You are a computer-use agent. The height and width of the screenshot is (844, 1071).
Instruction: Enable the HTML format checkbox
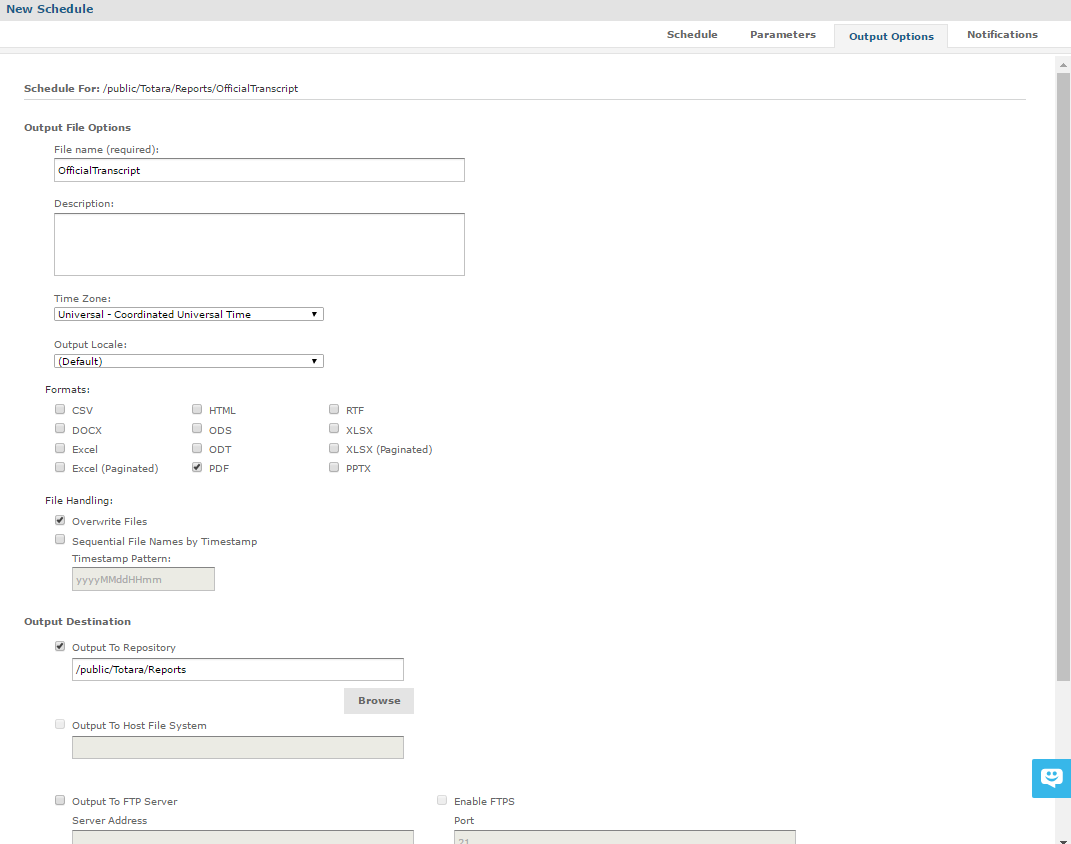click(x=197, y=410)
